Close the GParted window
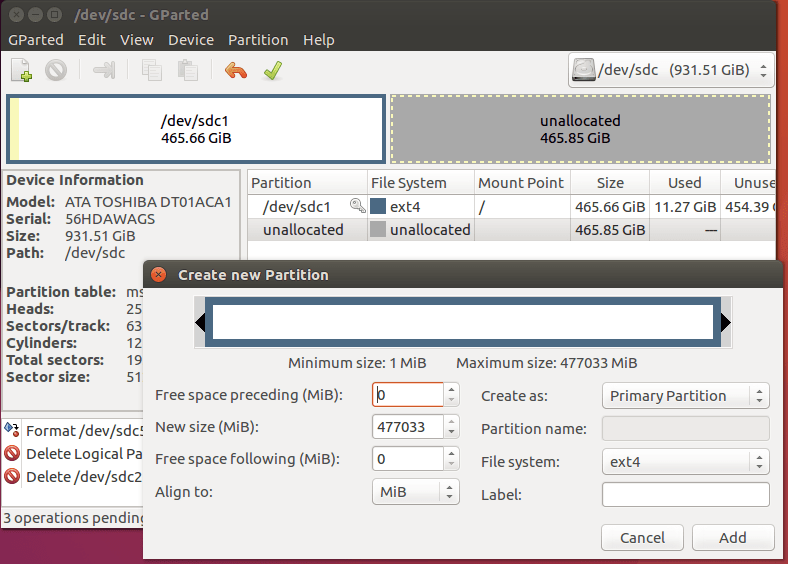Screen dimensions: 788x564 [x=17, y=15]
